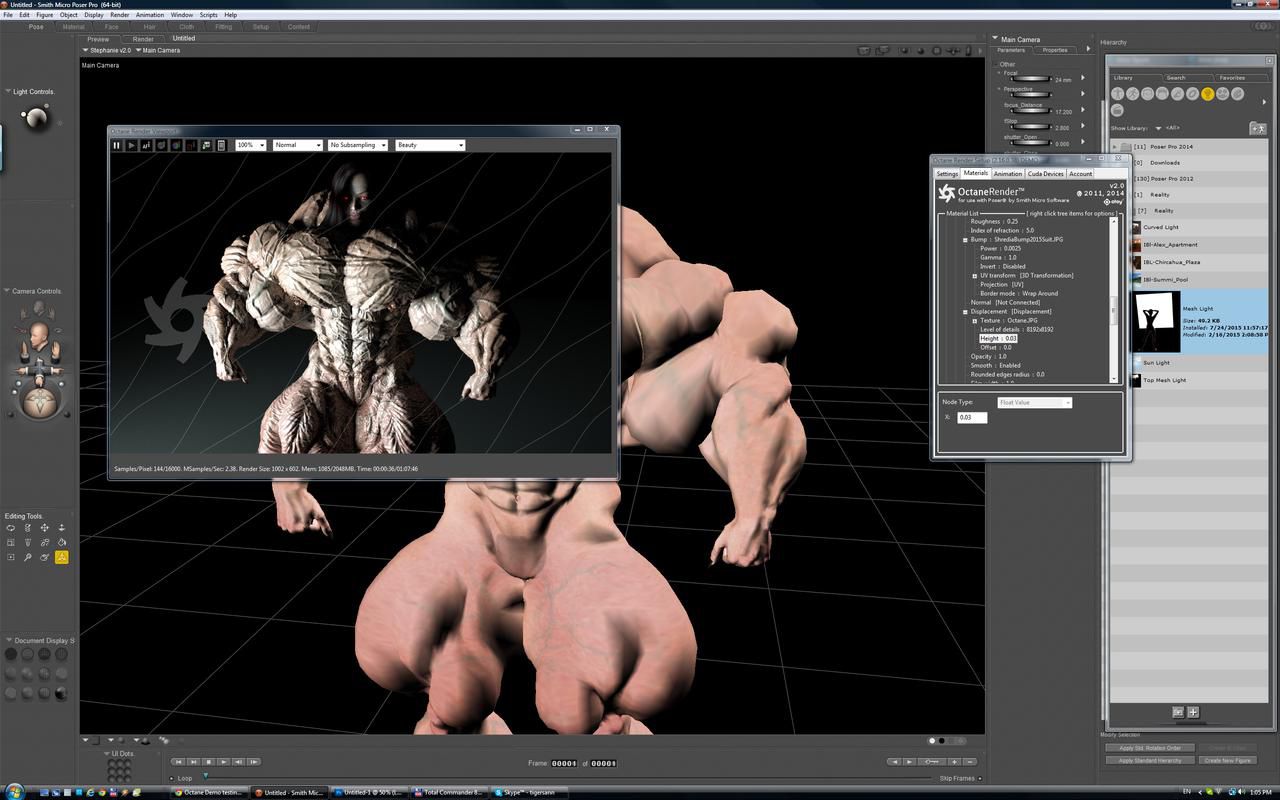
Task: Select the View Magnifier frame tool
Action: [11, 558]
